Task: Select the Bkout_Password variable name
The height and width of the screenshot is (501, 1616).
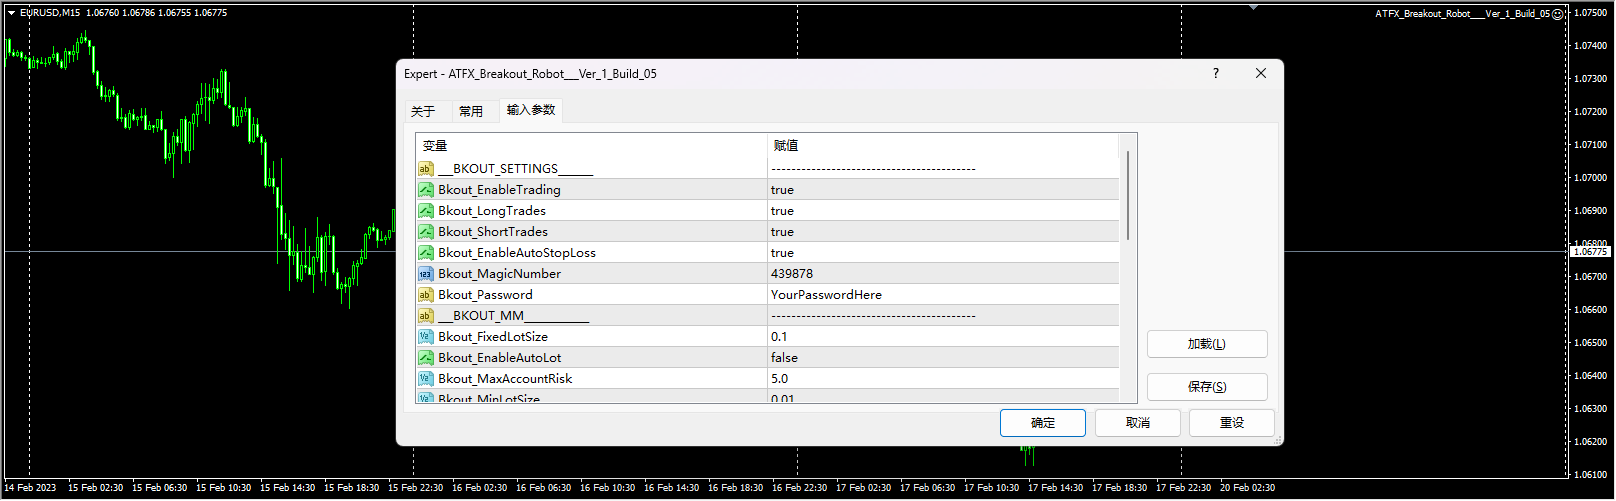Action: (485, 295)
